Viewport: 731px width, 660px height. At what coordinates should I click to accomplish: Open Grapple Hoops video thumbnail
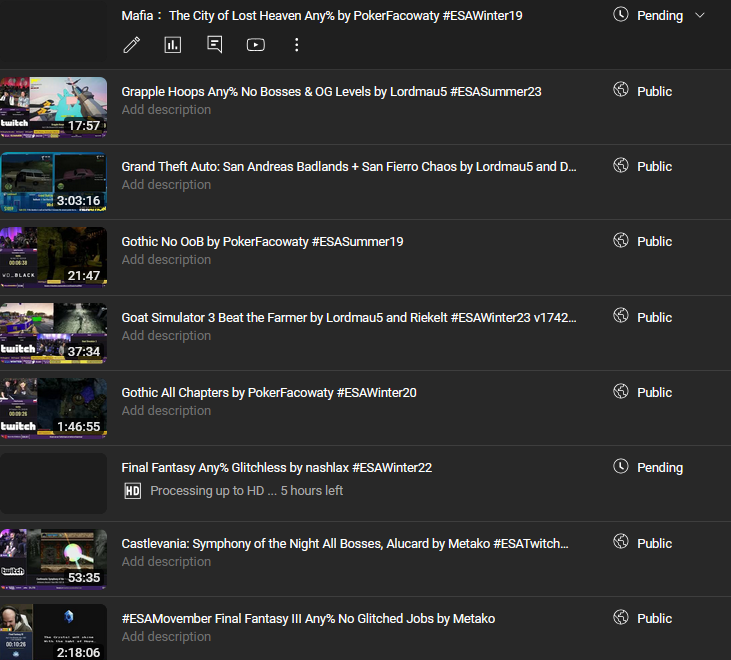54,107
